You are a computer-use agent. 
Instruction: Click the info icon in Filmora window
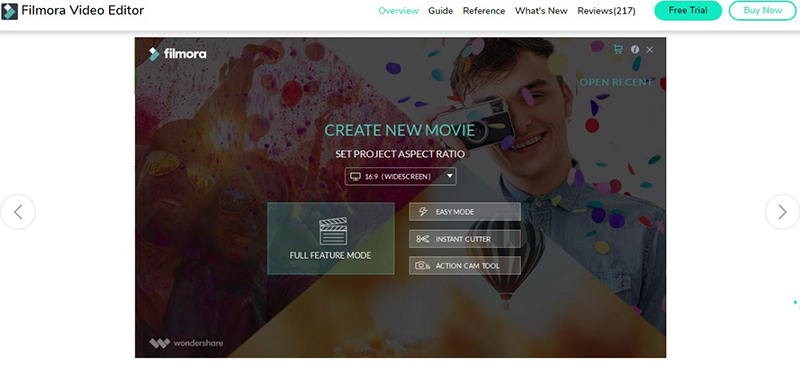tap(635, 50)
